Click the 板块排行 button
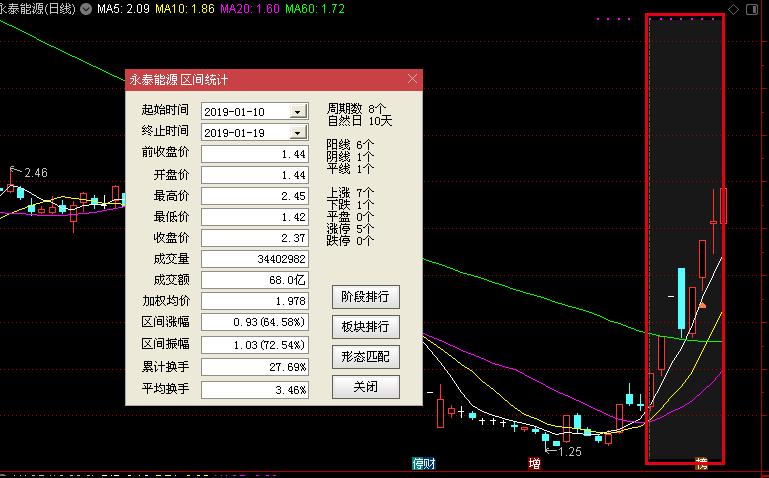 pyautogui.click(x=365, y=327)
